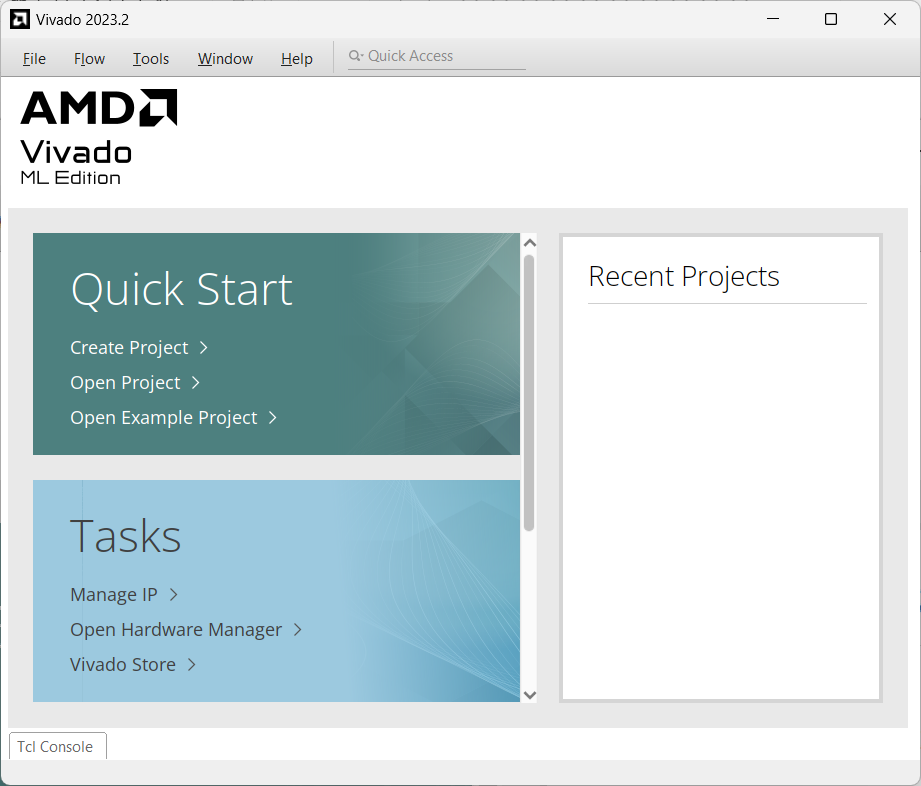Close the Vivado window
The height and width of the screenshot is (786, 921).
click(890, 19)
